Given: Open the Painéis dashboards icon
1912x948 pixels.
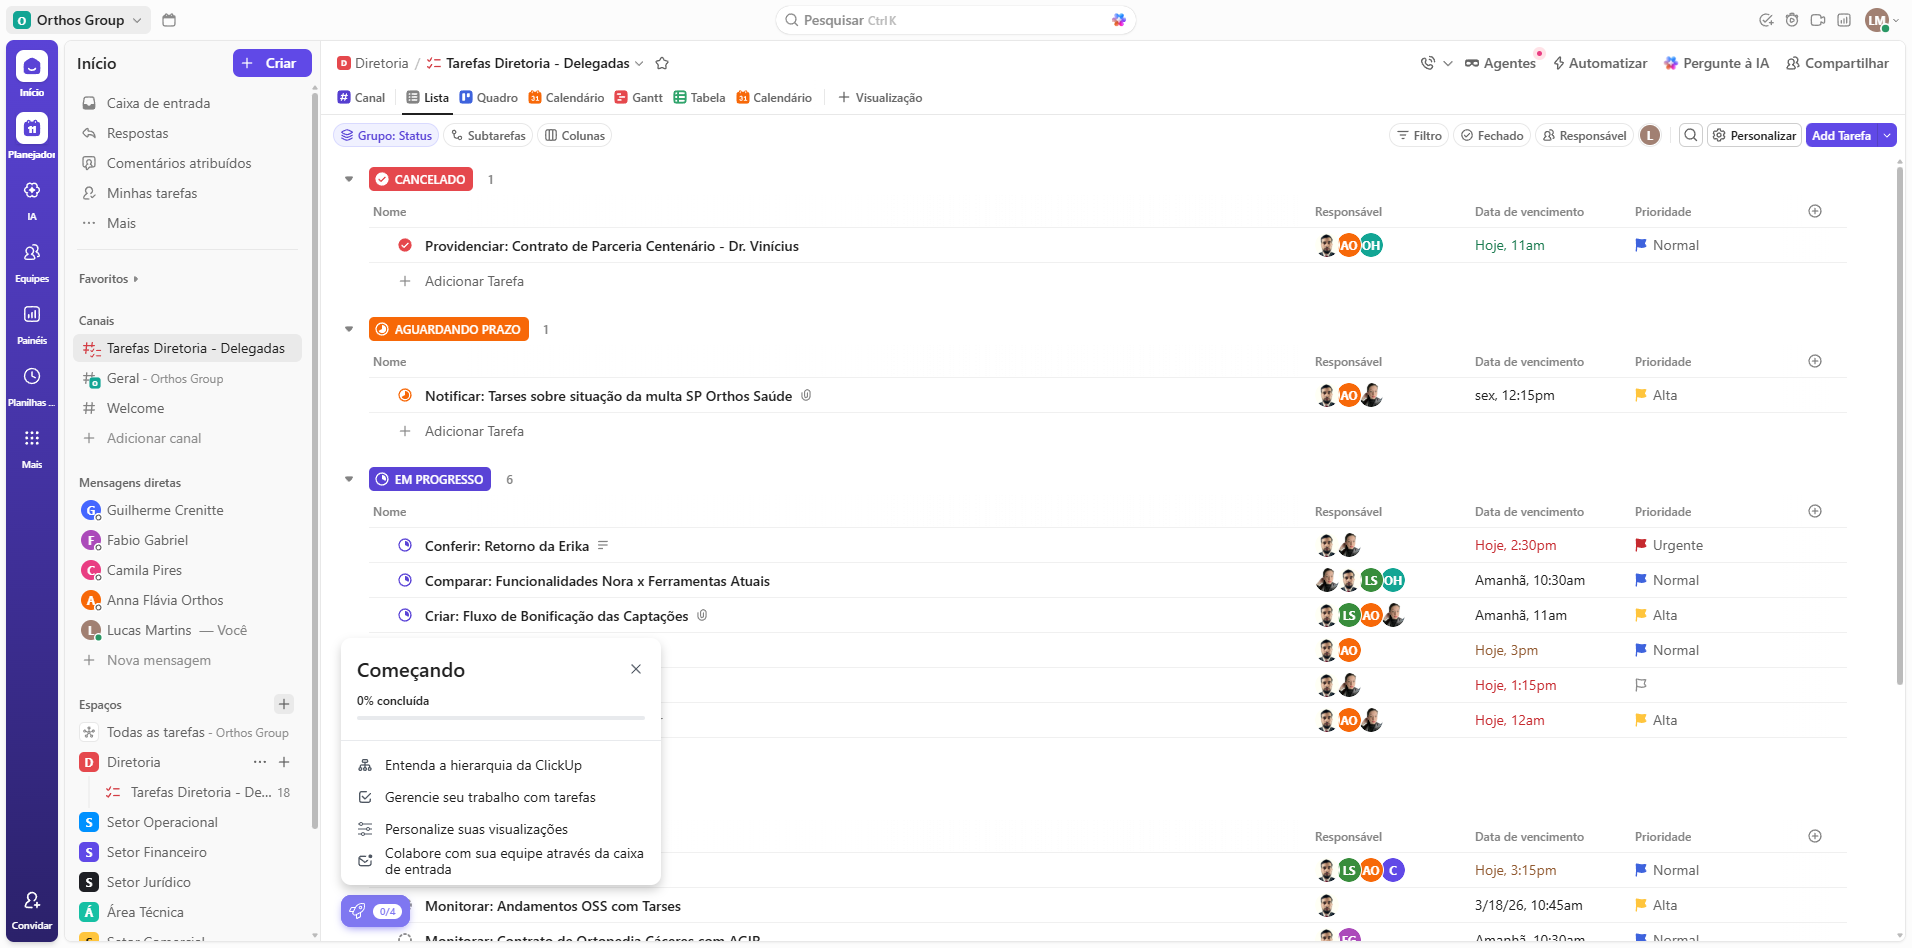Looking at the screenshot, I should [32, 315].
